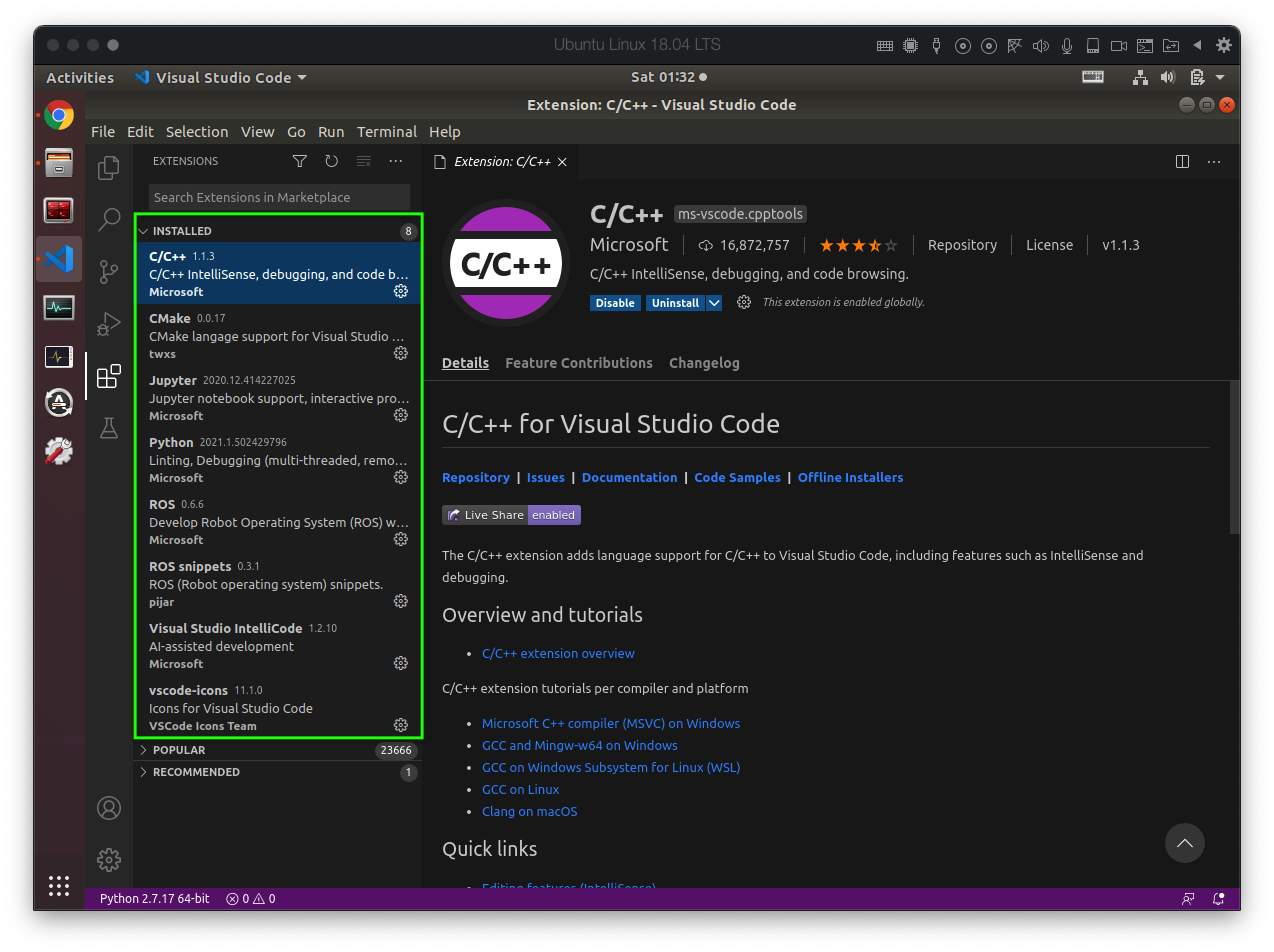The image size is (1274, 952).
Task: Open Manage gear icon in activity bar
Action: pos(109,860)
